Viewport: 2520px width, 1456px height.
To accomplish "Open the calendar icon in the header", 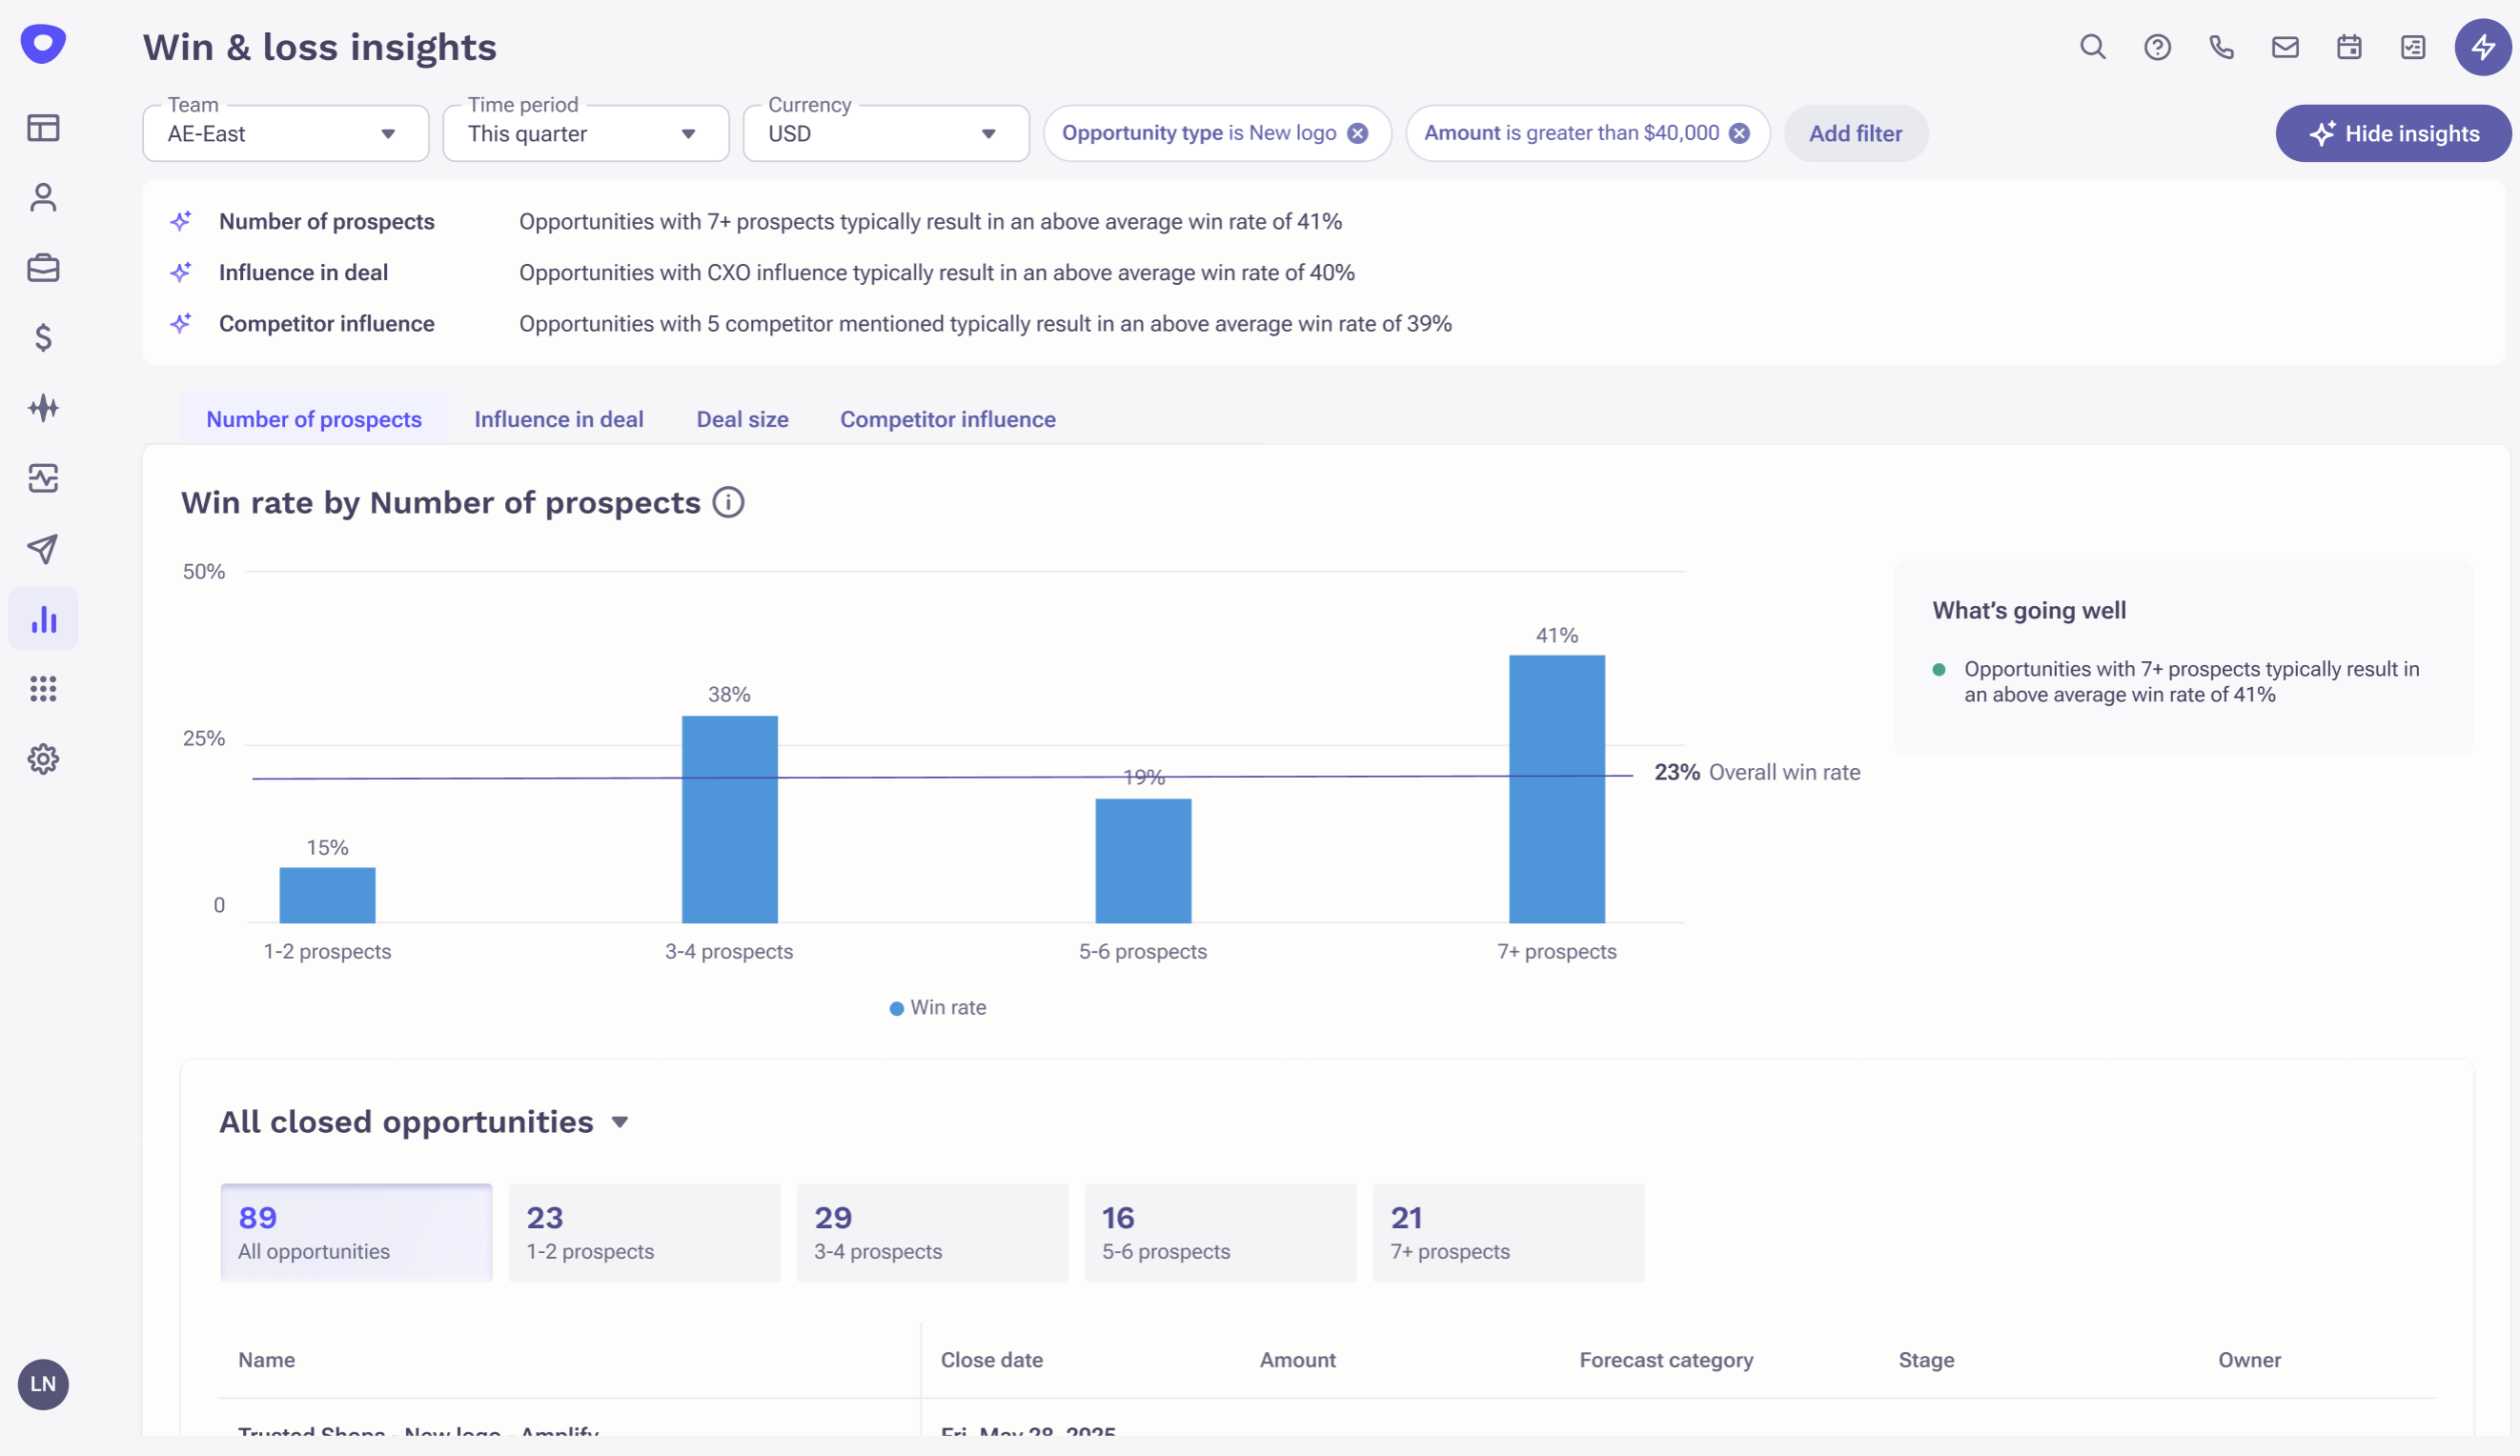I will tap(2349, 47).
